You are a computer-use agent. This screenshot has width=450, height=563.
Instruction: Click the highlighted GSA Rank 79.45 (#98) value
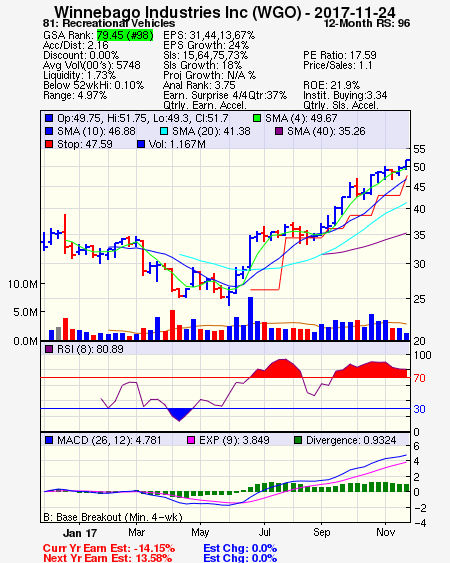pos(125,35)
